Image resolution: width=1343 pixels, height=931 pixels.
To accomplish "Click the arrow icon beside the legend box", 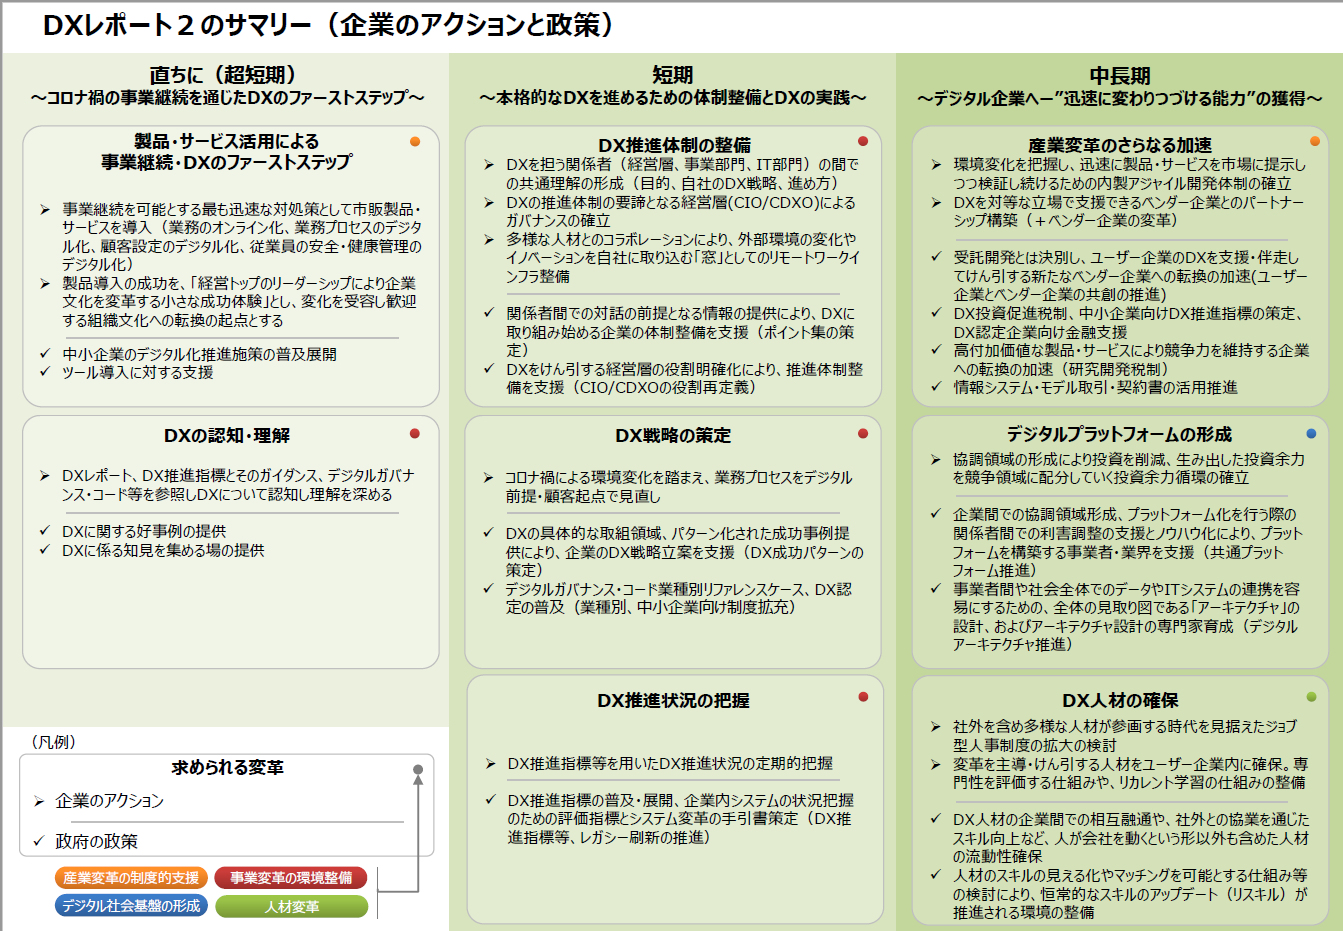I will 400,828.
